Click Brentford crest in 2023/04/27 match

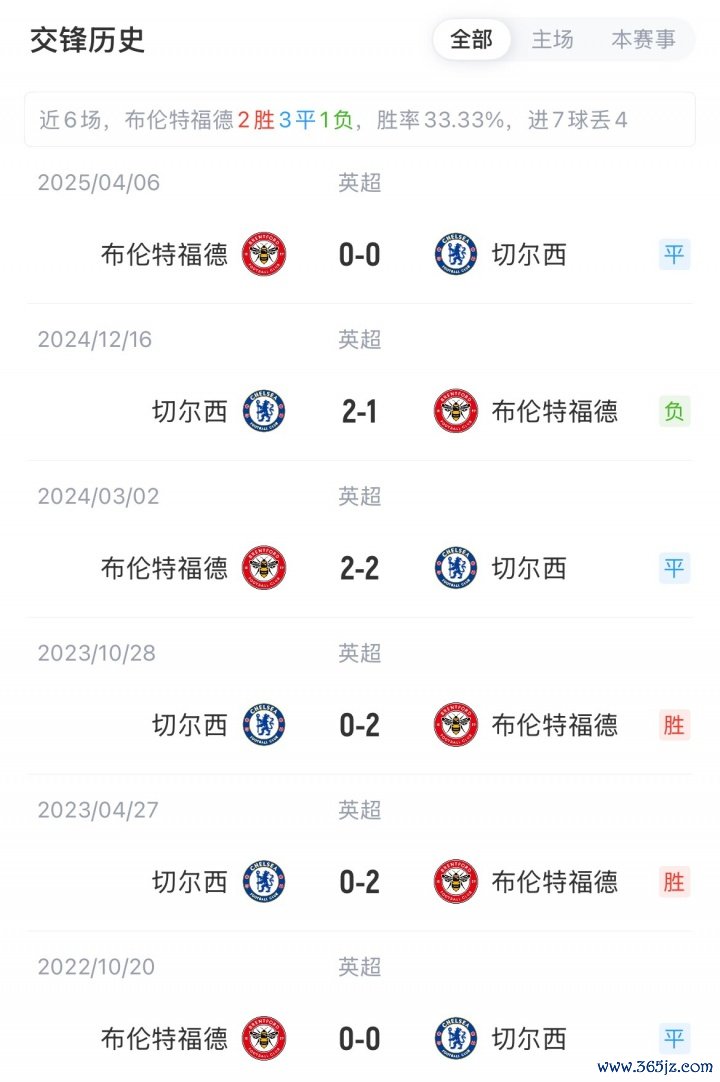(456, 882)
